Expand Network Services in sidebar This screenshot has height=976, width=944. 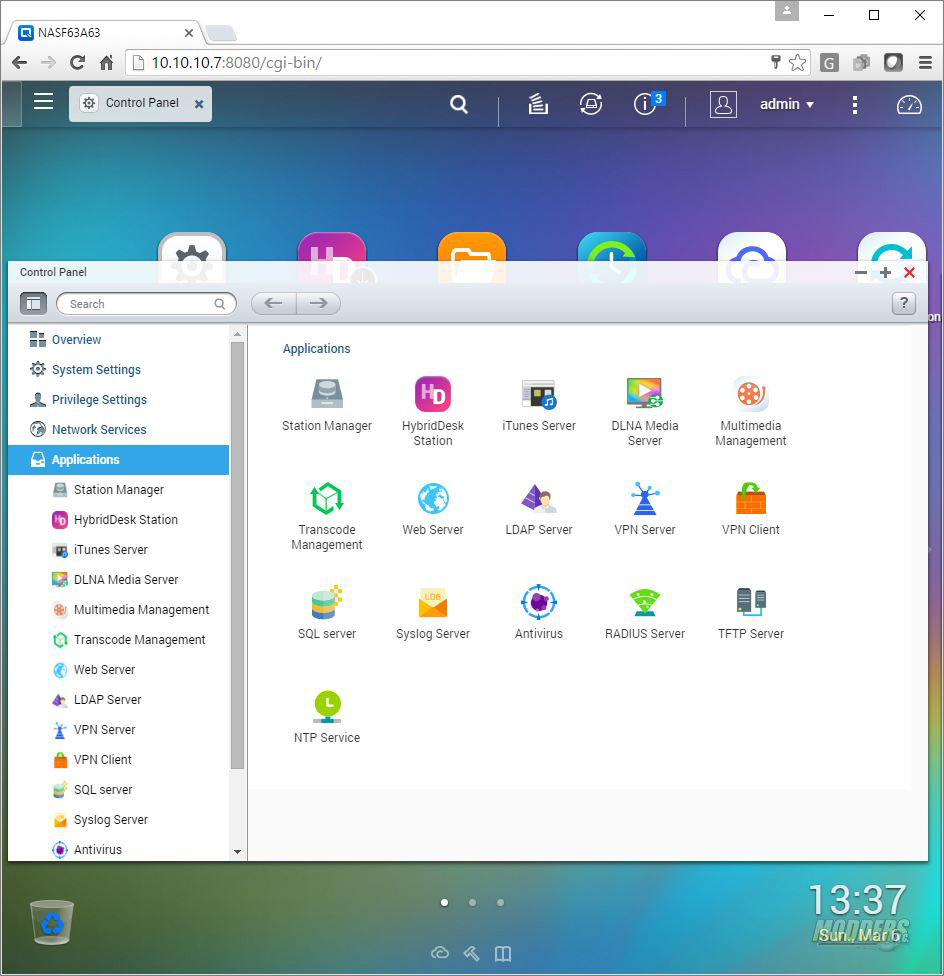click(x=118, y=429)
